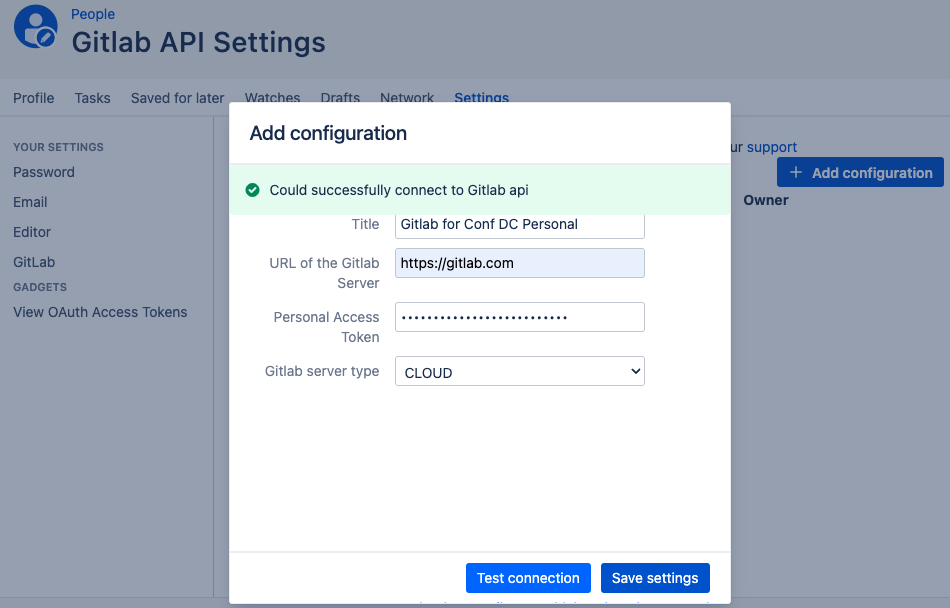Click the Personal Access Token field

tap(520, 317)
